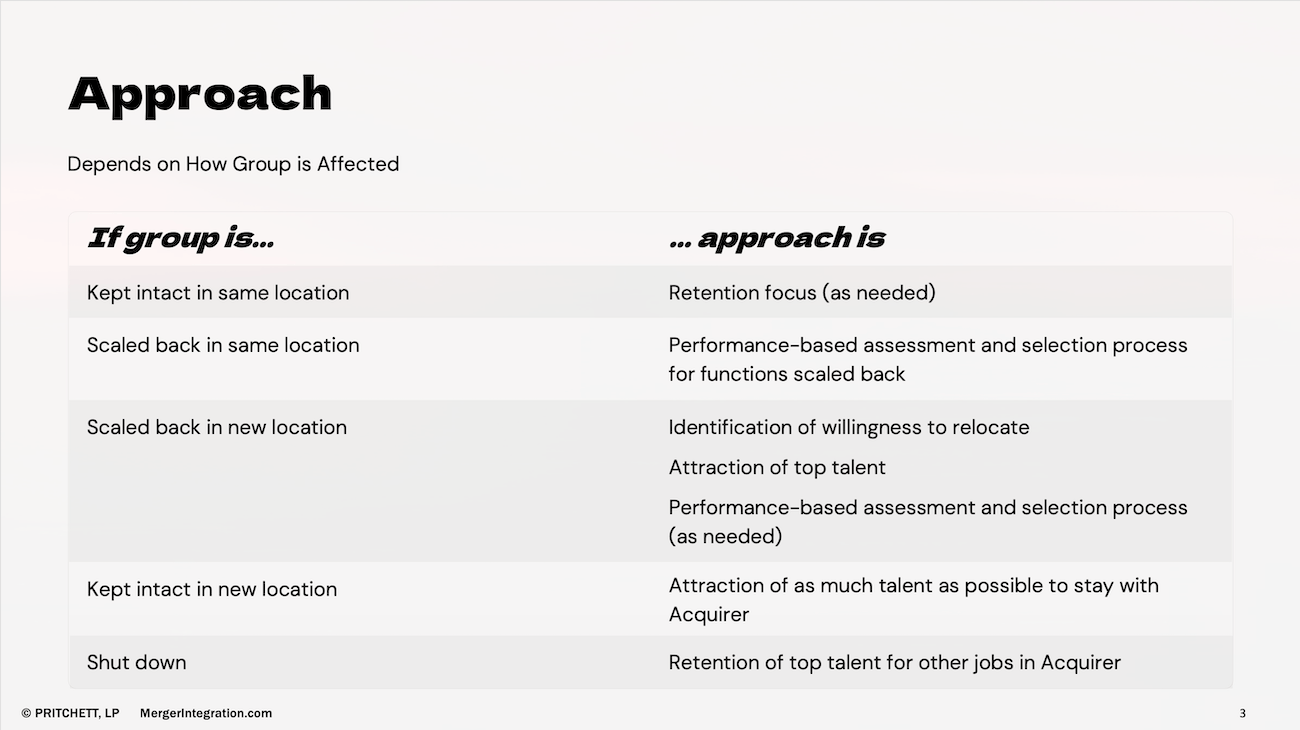Click the 'Shut down' row label
1300x730 pixels.
[x=137, y=662]
